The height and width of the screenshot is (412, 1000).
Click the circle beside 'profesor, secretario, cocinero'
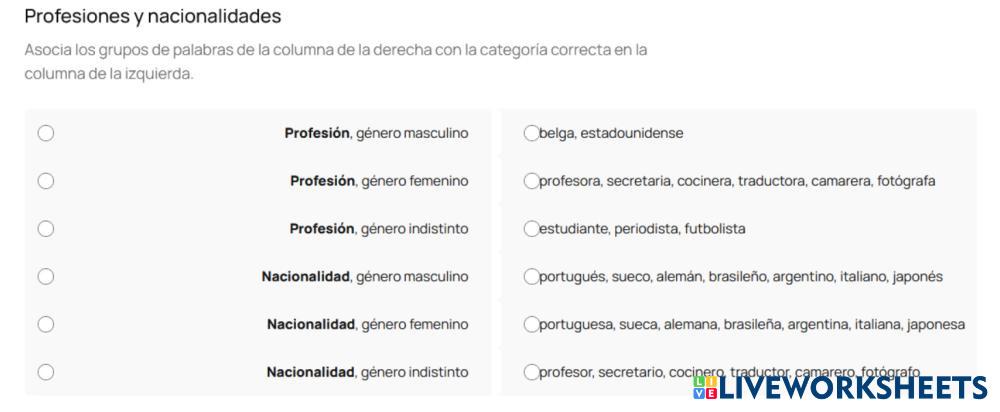click(x=531, y=372)
